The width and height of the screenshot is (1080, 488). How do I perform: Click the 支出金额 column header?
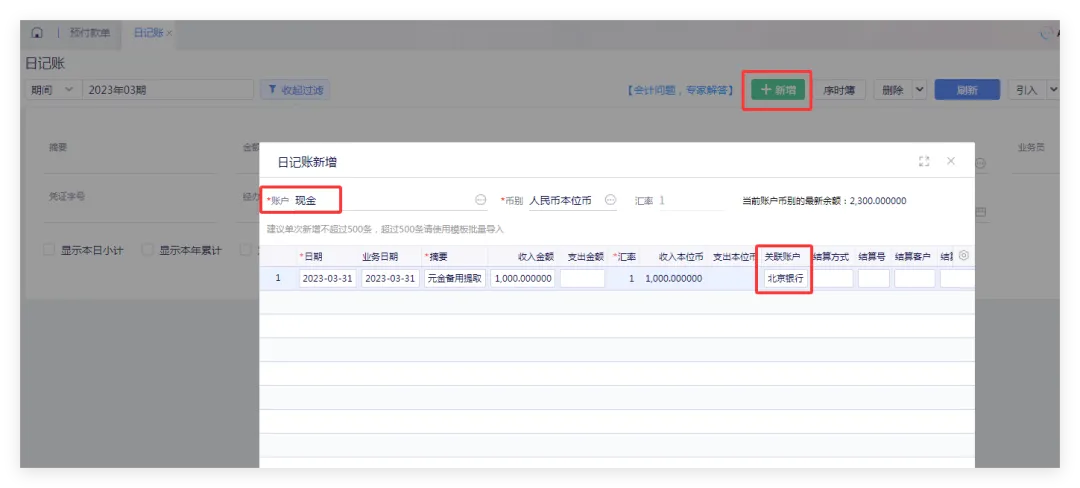[585, 256]
